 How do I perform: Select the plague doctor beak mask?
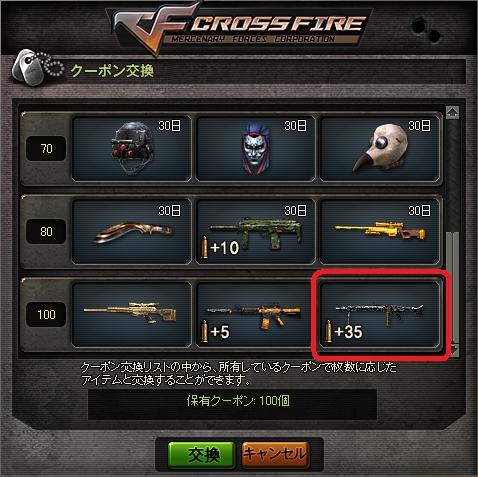point(380,149)
